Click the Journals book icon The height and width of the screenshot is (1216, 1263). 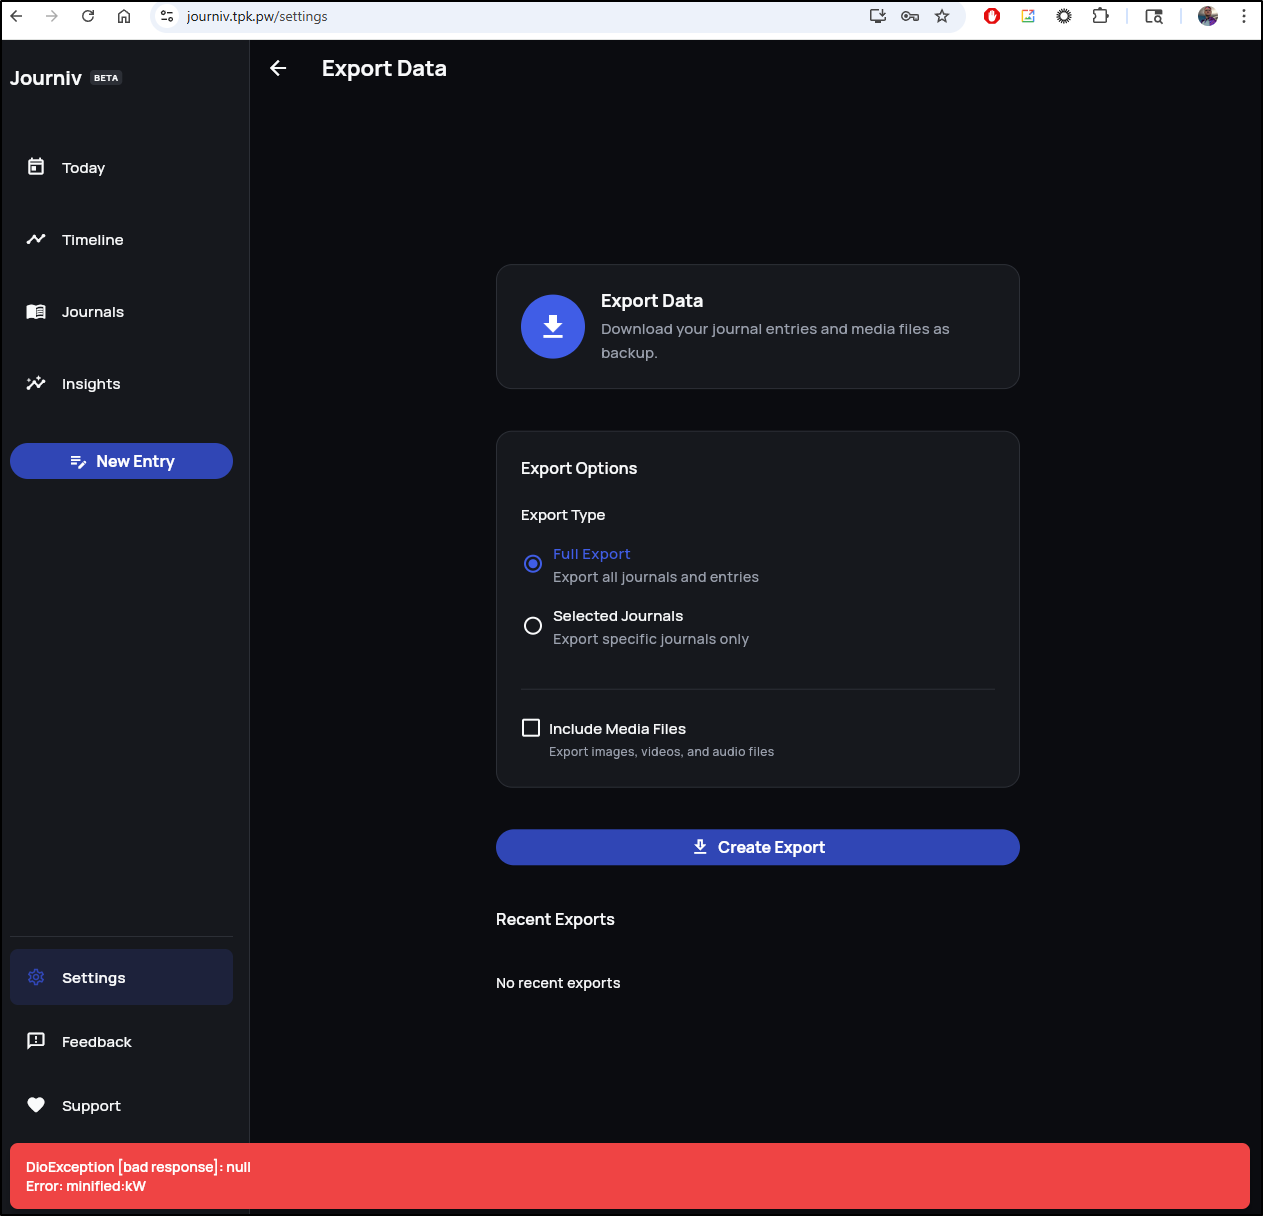click(36, 312)
